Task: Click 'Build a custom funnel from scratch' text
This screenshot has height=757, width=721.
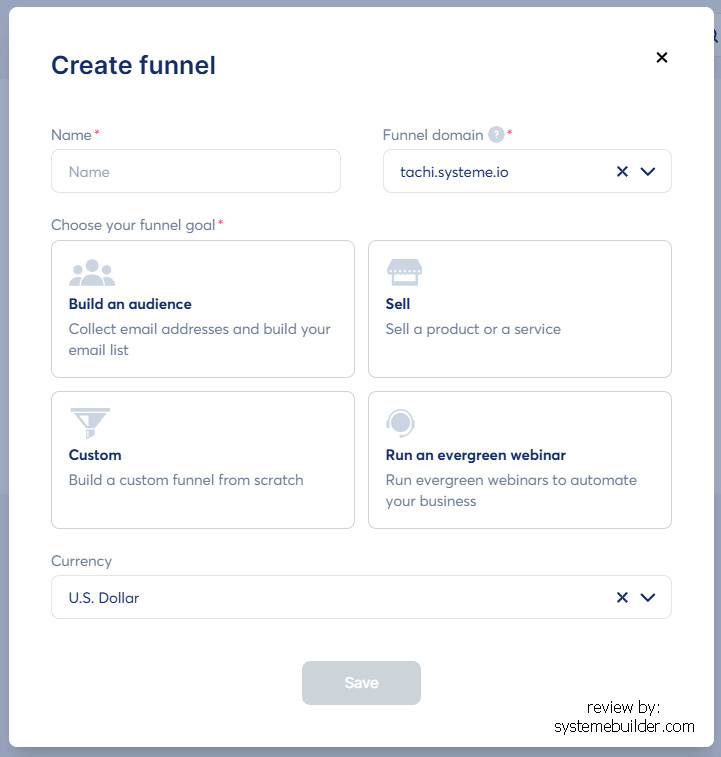Action: tap(186, 480)
